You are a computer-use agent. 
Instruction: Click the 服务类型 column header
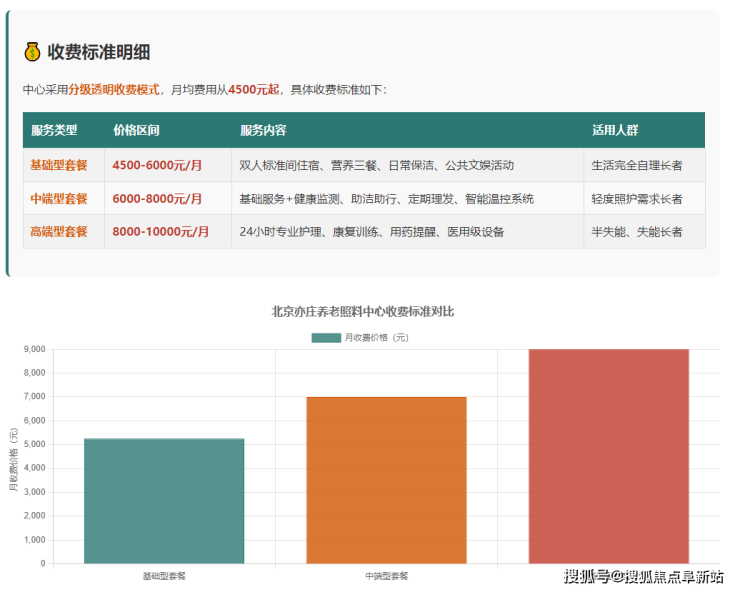click(x=54, y=131)
